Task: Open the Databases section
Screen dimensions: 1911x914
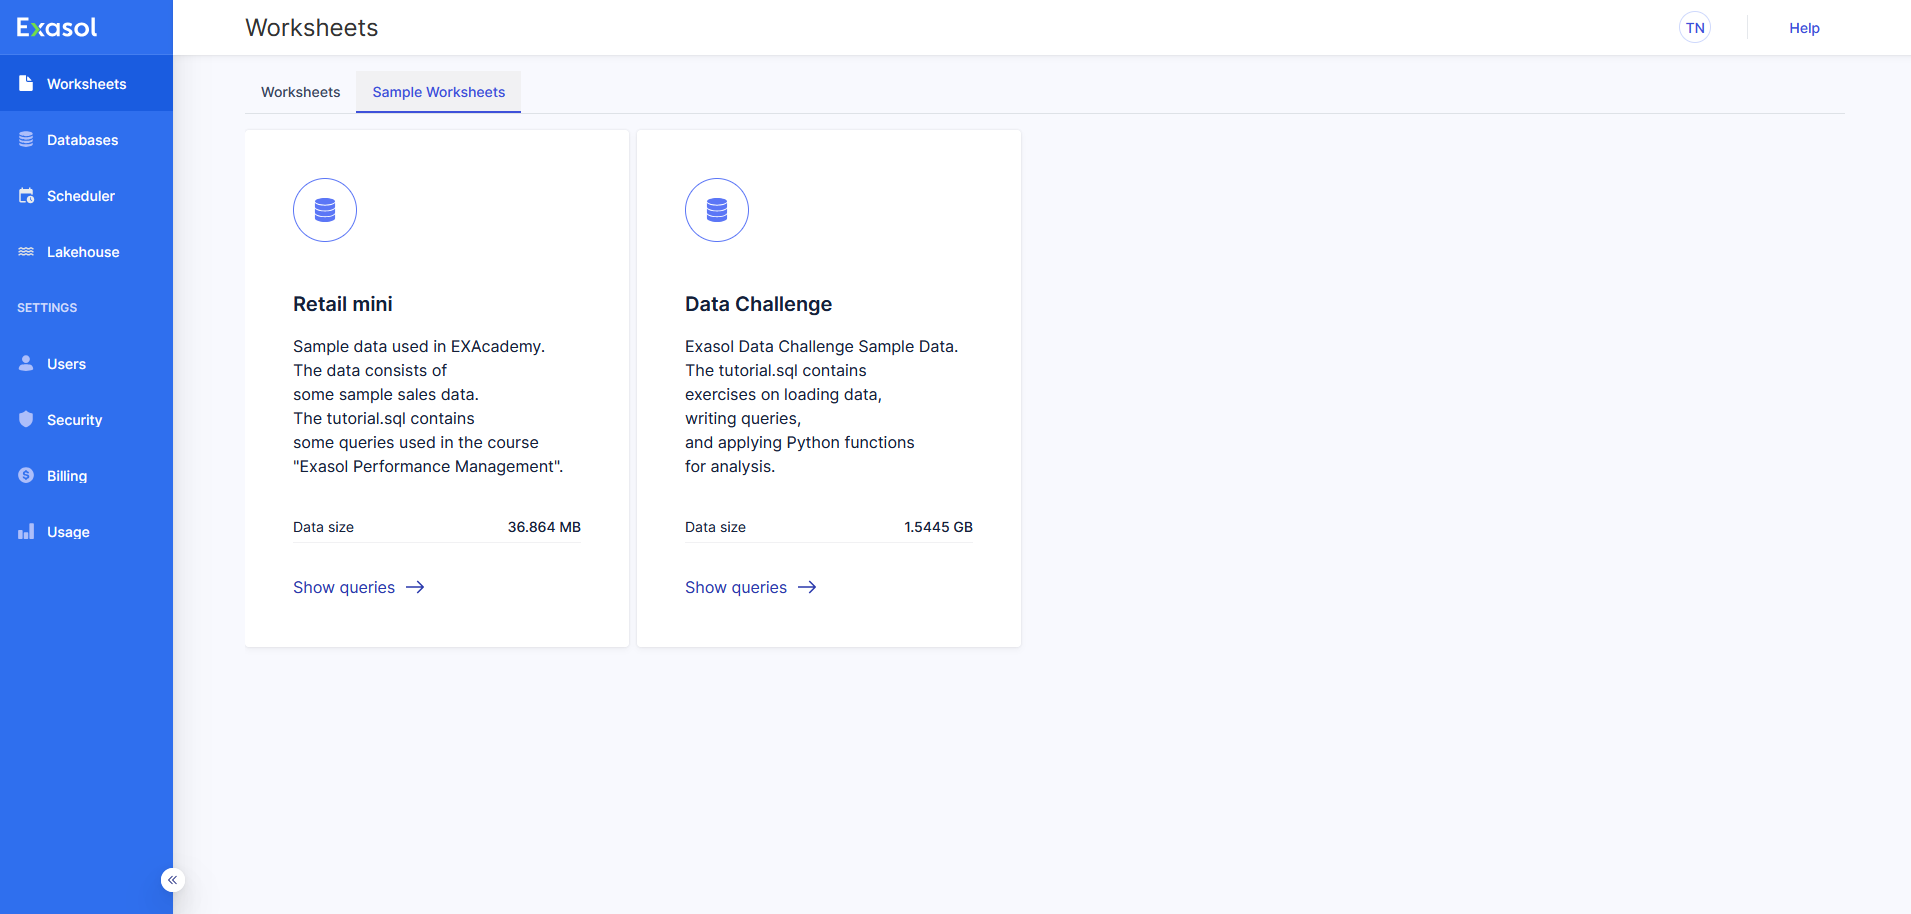Action: pyautogui.click(x=82, y=140)
